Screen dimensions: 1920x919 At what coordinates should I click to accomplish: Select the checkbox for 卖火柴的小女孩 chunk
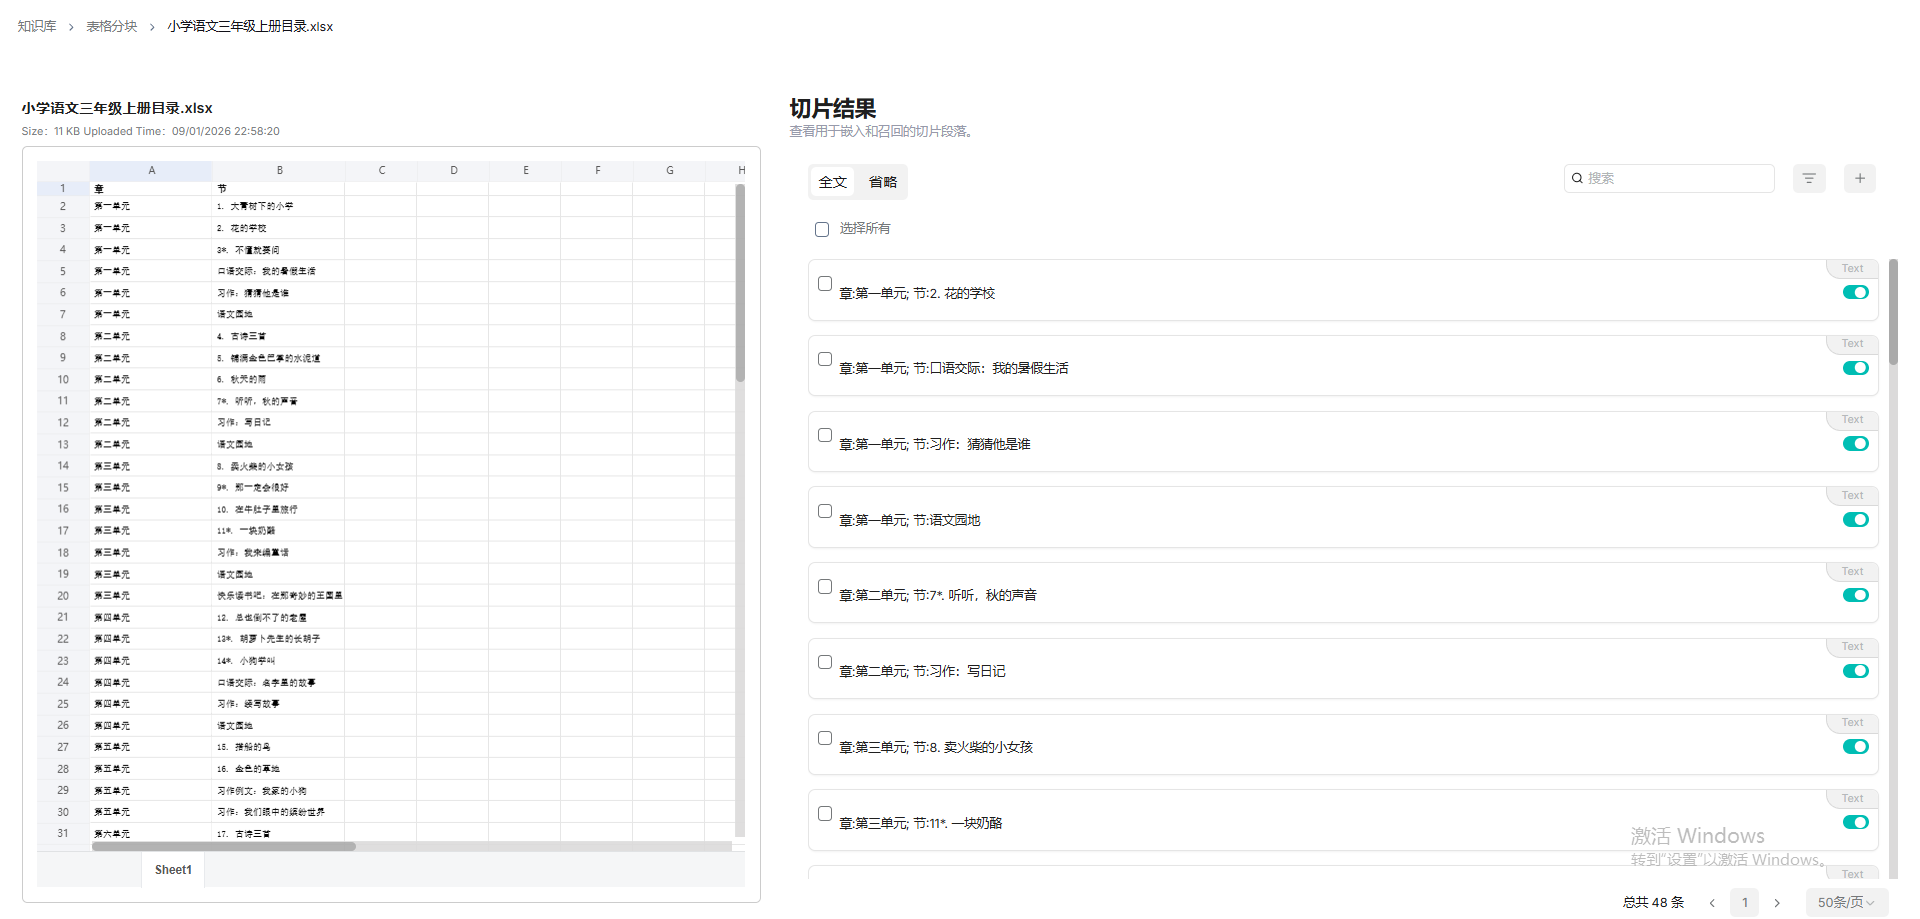coord(825,738)
